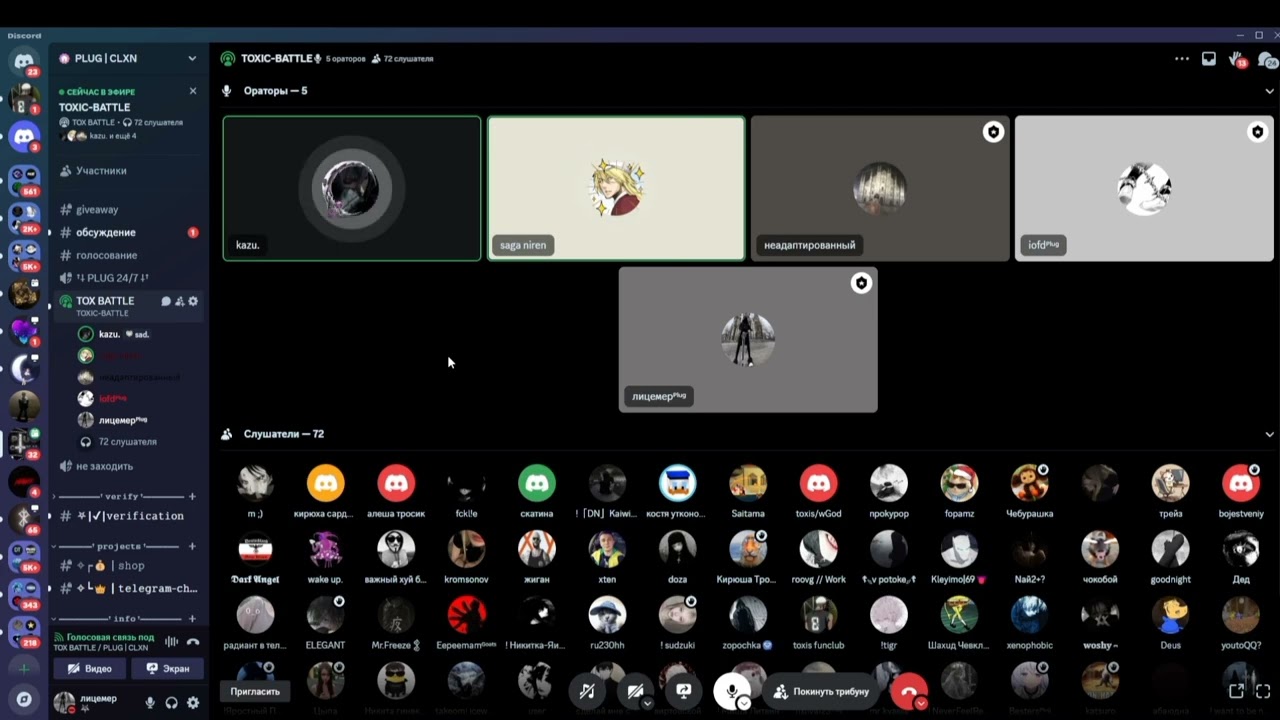
Task: Open user settings gear beside лицемер
Action: point(193,703)
